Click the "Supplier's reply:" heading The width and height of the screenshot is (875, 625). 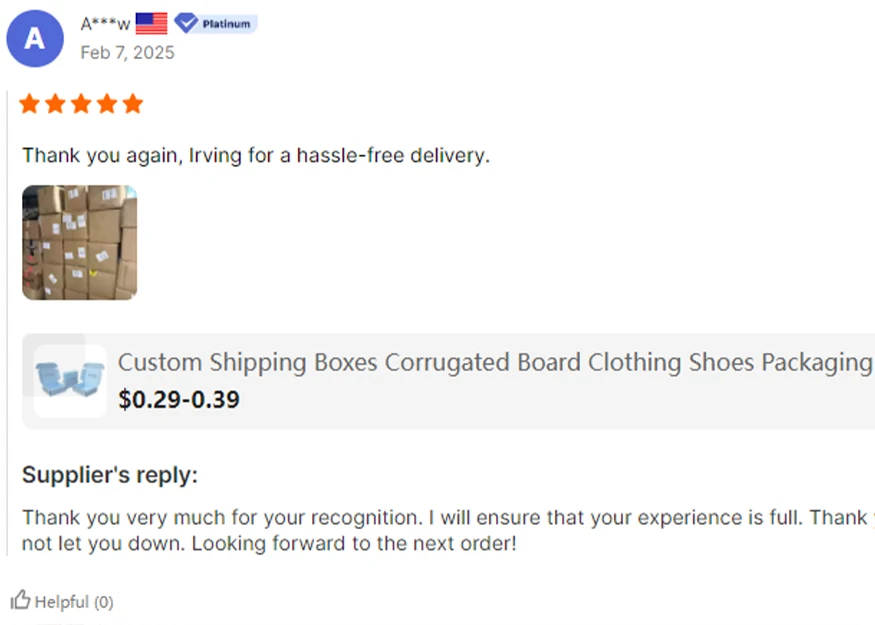coord(110,475)
